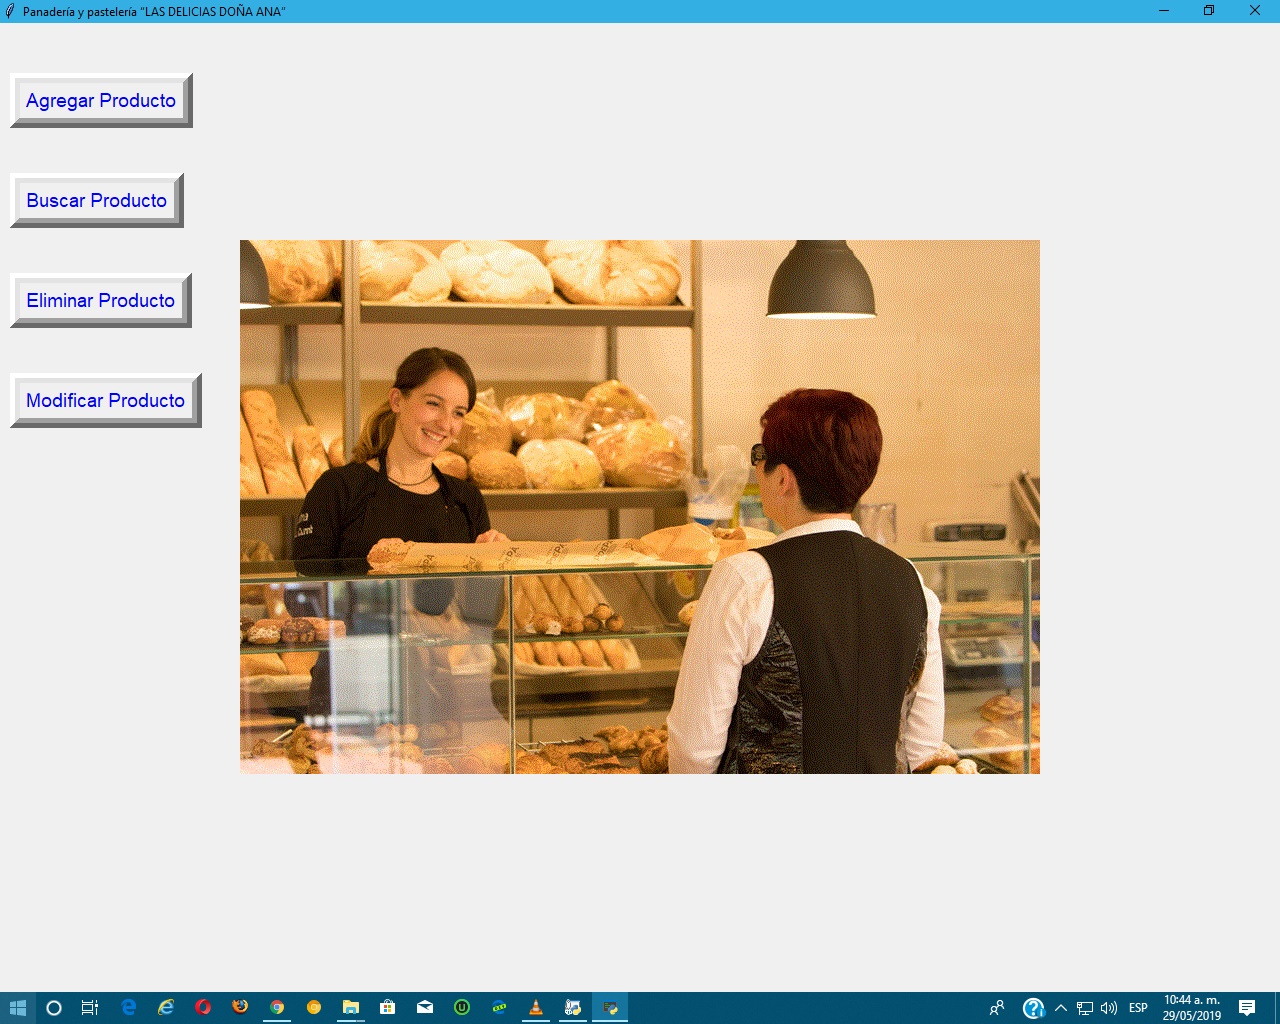The width and height of the screenshot is (1280, 1024).
Task: Open the ESP input language selector
Action: 1138,1007
